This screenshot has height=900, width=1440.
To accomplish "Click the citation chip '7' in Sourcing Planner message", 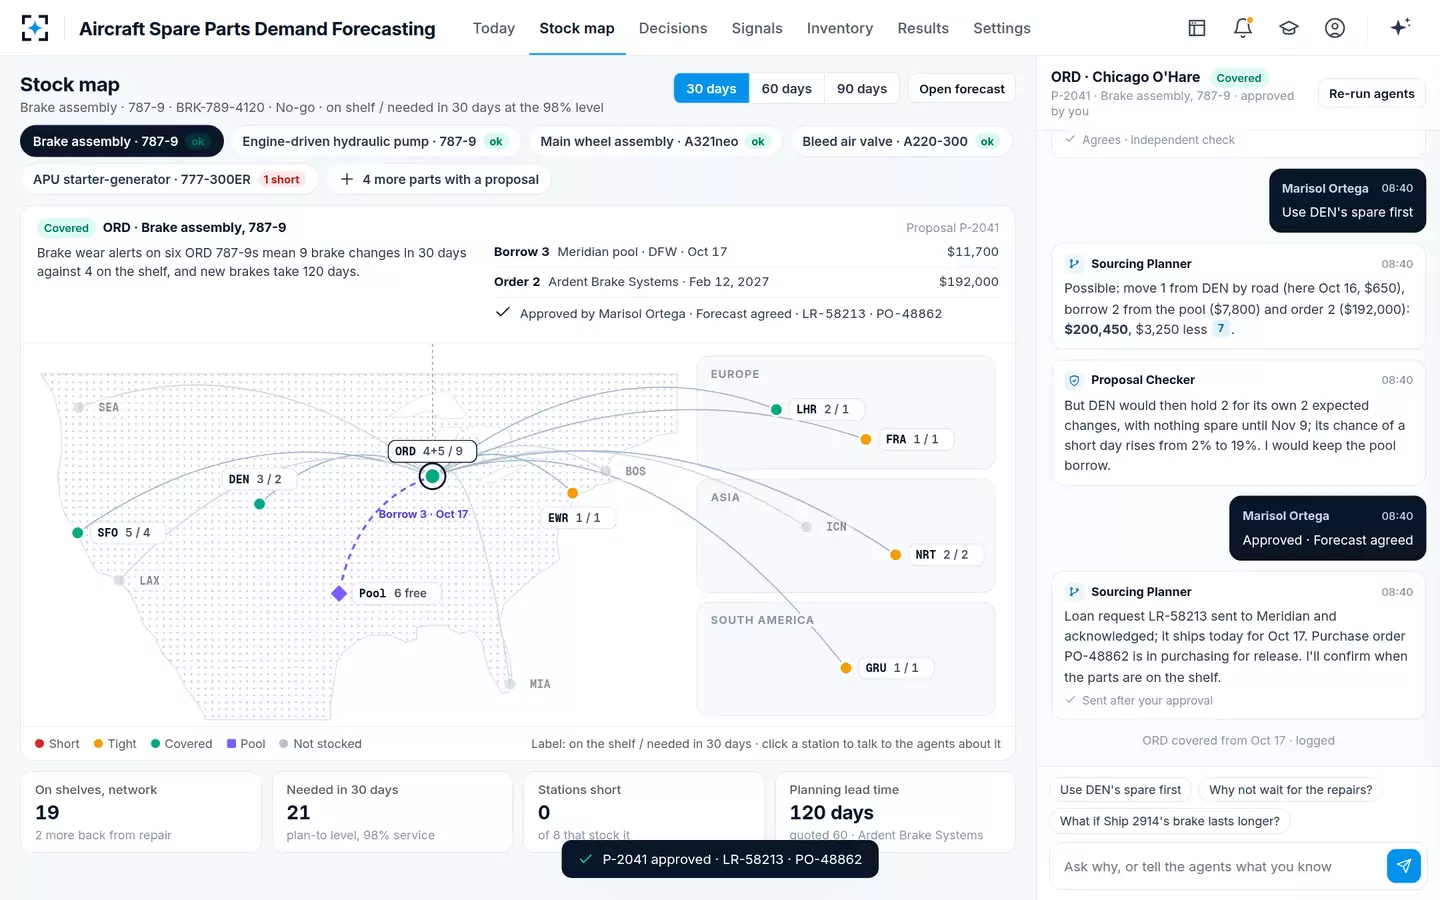I will tap(1220, 329).
